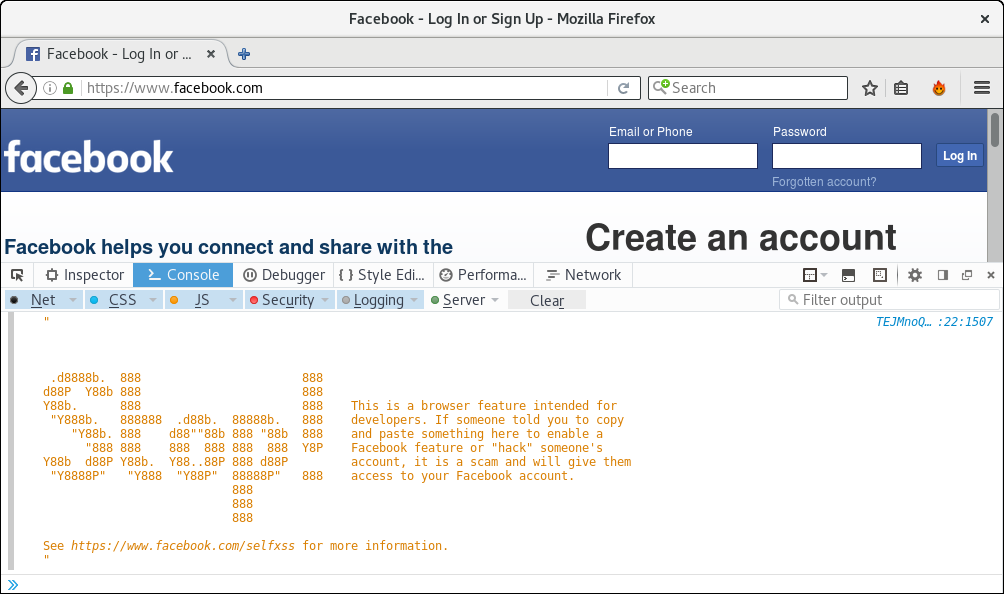This screenshot has width=1004, height=594.
Task: Expand the JS filter dropdown arrow
Action: [232, 300]
